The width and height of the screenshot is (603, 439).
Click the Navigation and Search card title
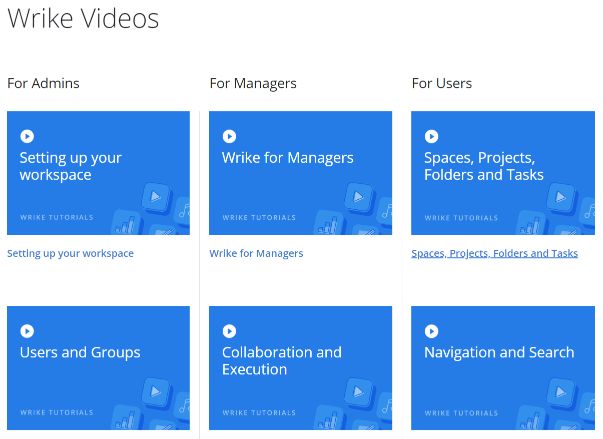(x=499, y=352)
